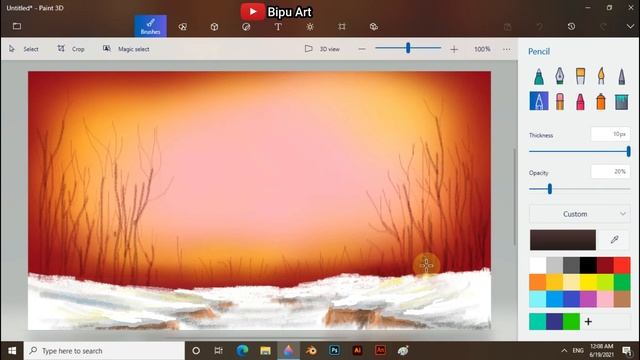Open the 2D shapes tab
This screenshot has width=640, height=360.
click(x=182, y=27)
